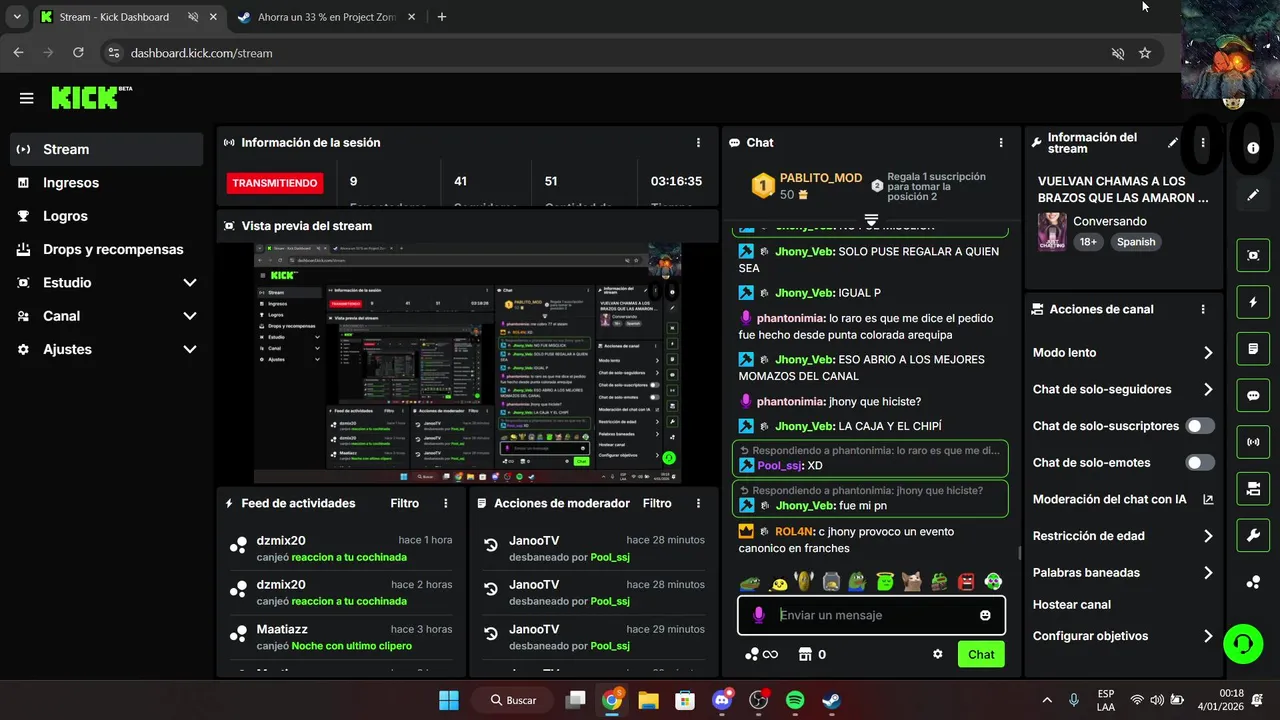Click Hostear canal
The image size is (1280, 720).
point(1071,605)
